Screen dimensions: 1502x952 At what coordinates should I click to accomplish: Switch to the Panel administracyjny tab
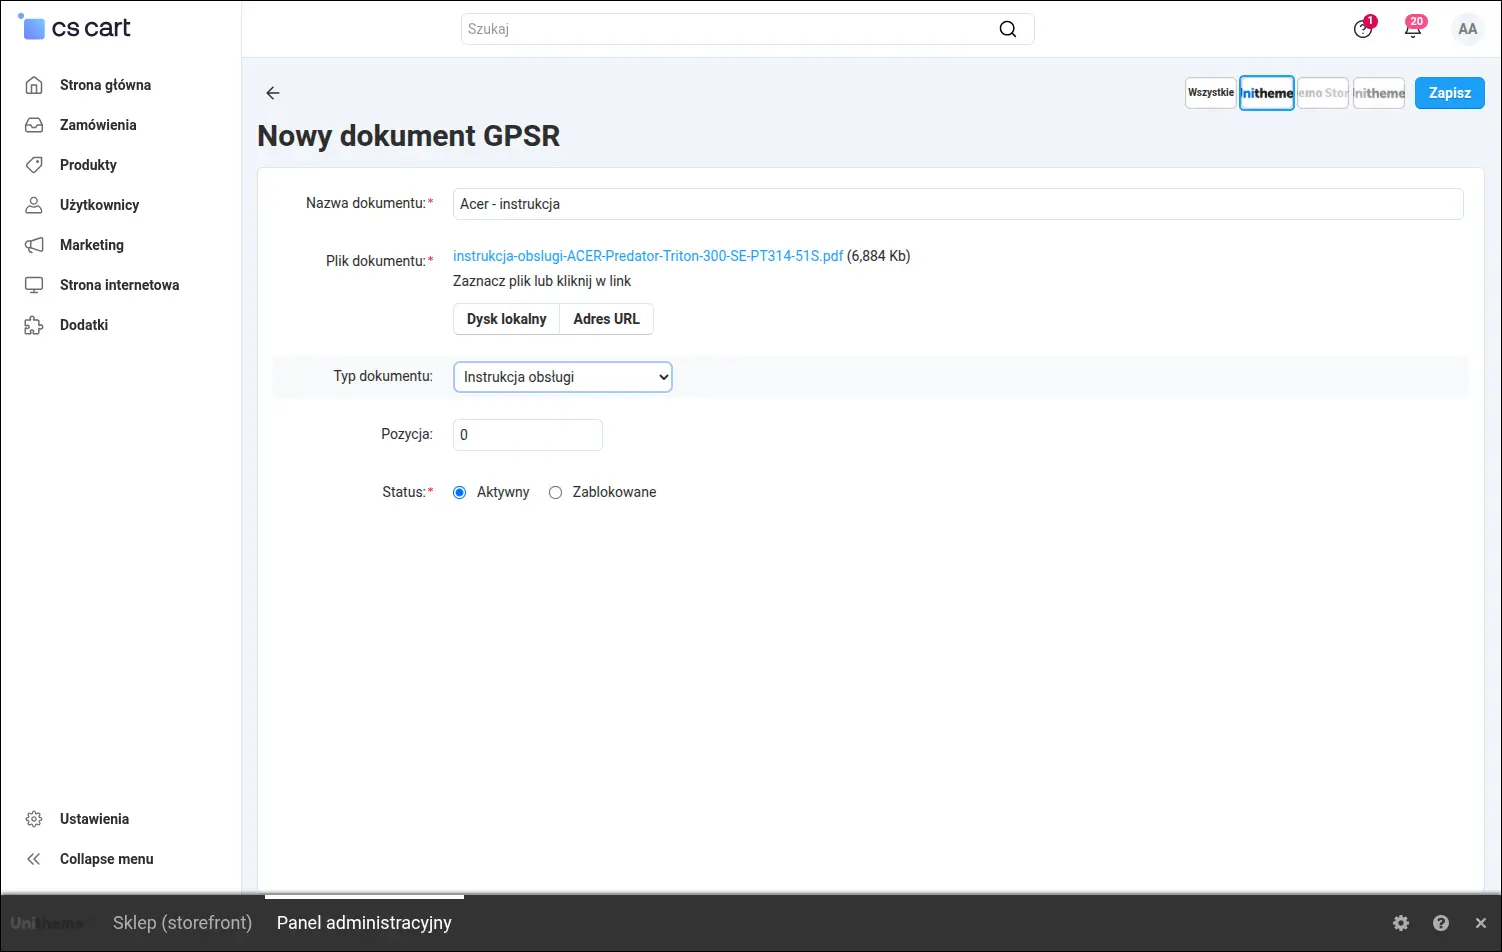(x=364, y=923)
